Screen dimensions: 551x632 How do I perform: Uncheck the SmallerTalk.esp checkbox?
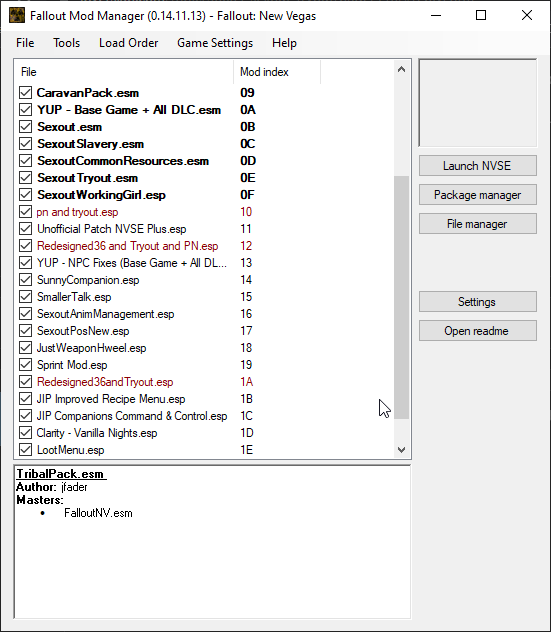[25, 297]
